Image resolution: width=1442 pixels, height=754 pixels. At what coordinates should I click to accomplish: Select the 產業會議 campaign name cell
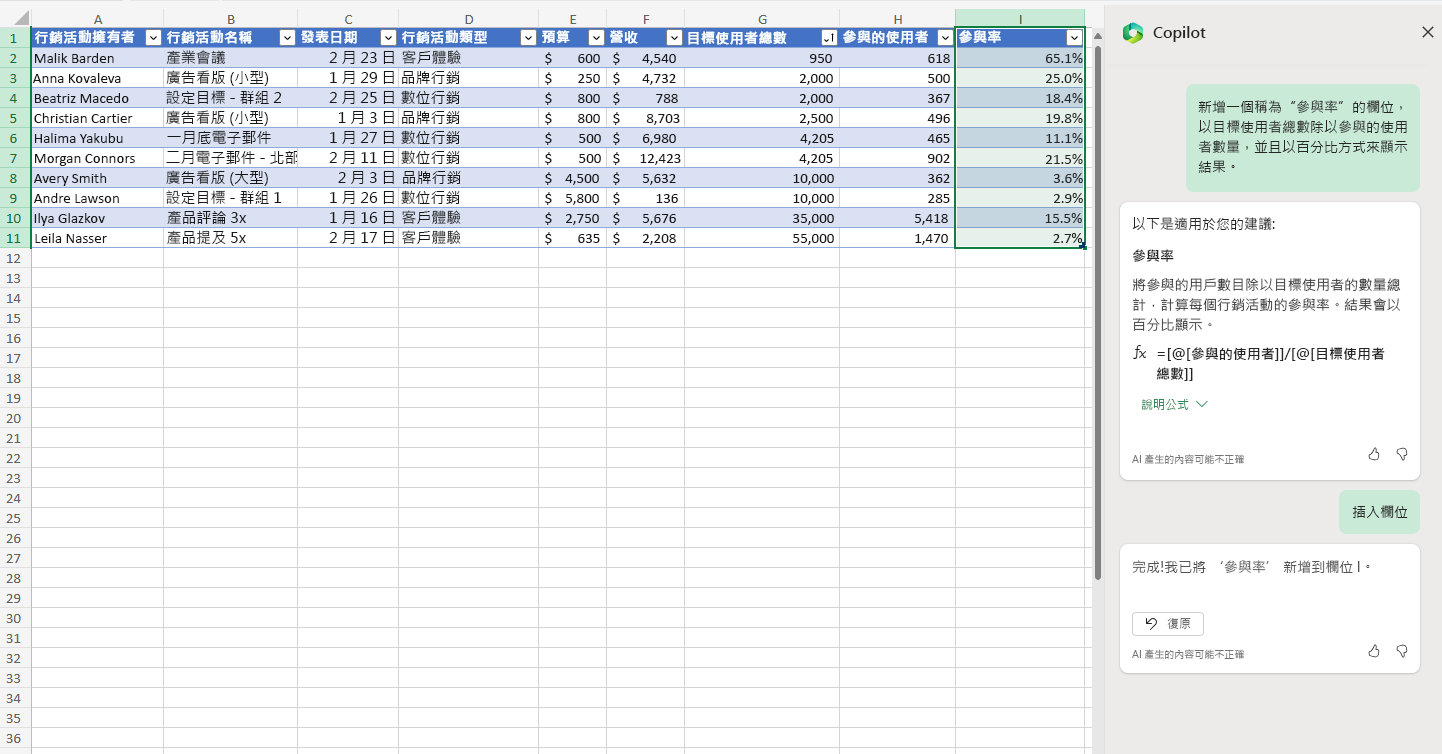(x=230, y=58)
